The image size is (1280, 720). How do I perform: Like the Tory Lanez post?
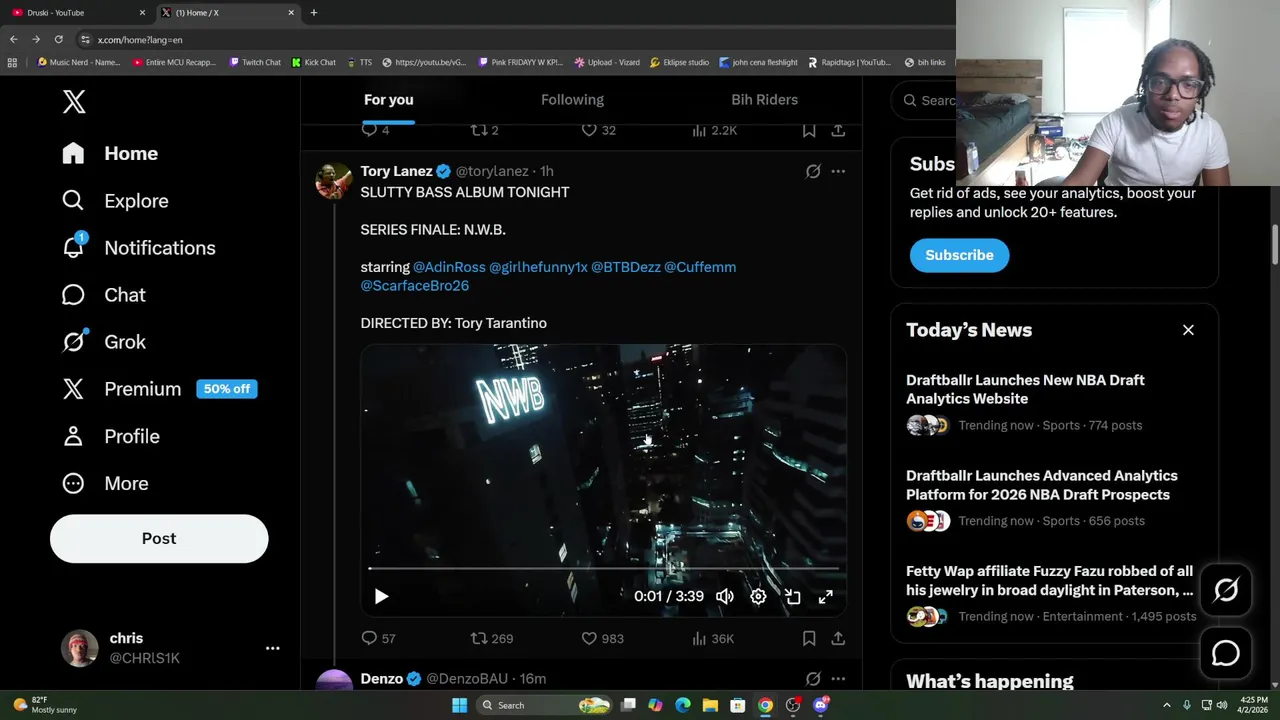[x=602, y=638]
